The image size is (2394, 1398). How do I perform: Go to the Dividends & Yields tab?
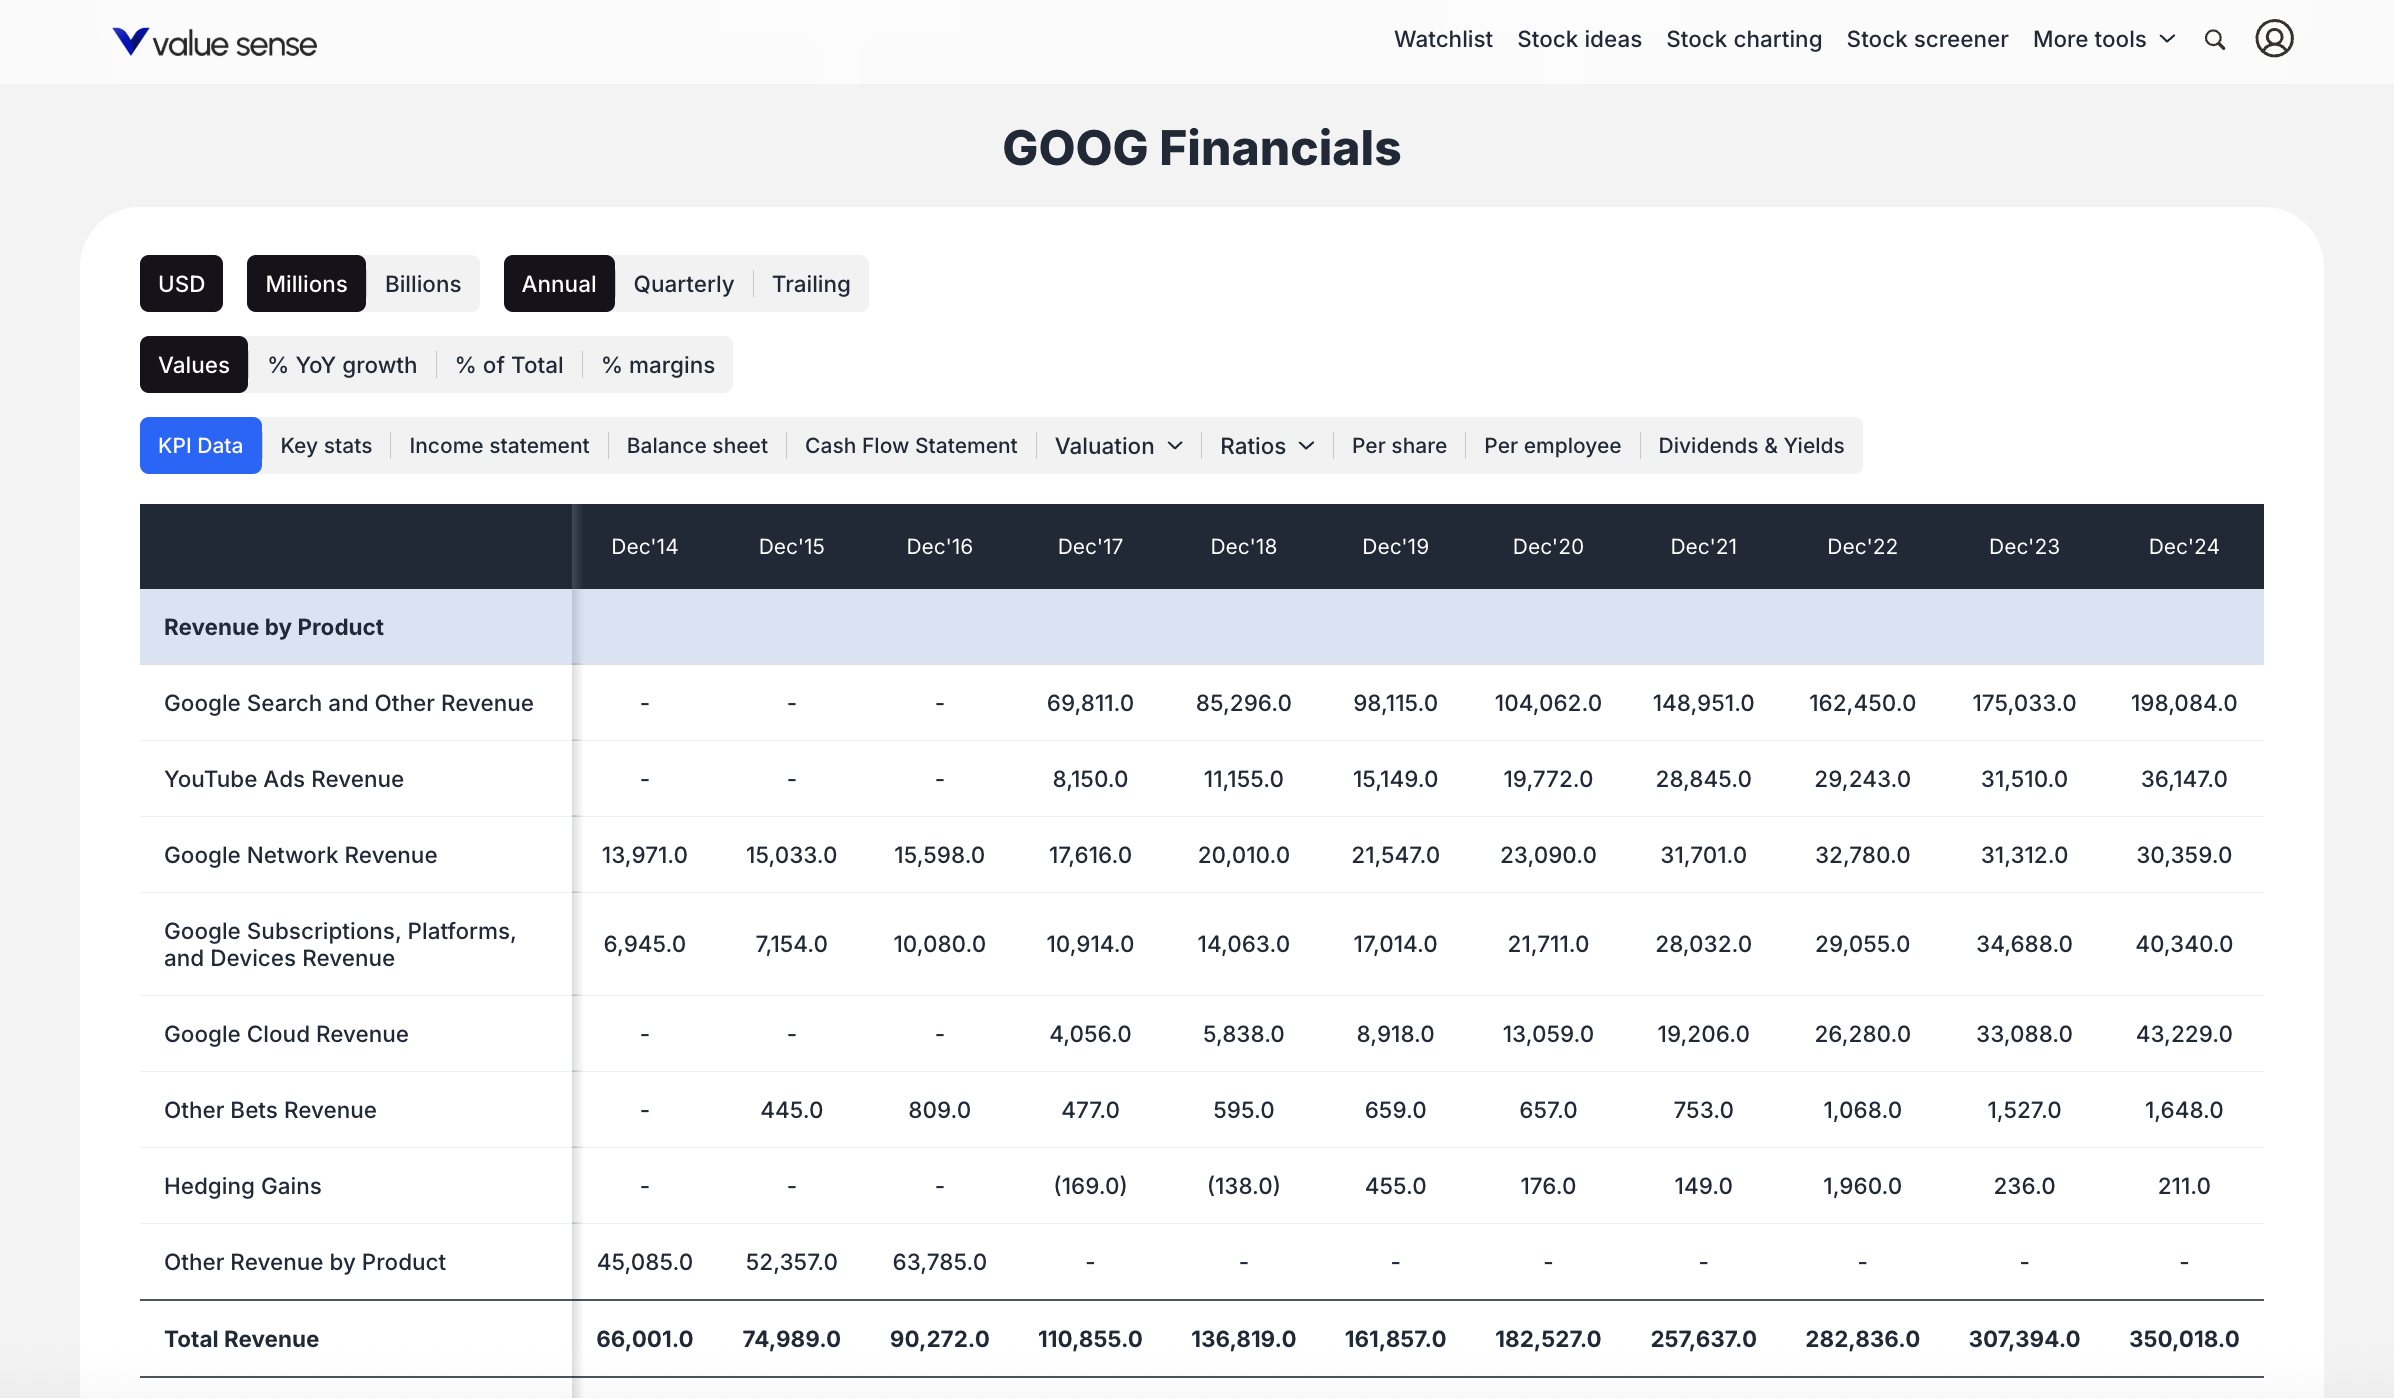coord(1750,445)
